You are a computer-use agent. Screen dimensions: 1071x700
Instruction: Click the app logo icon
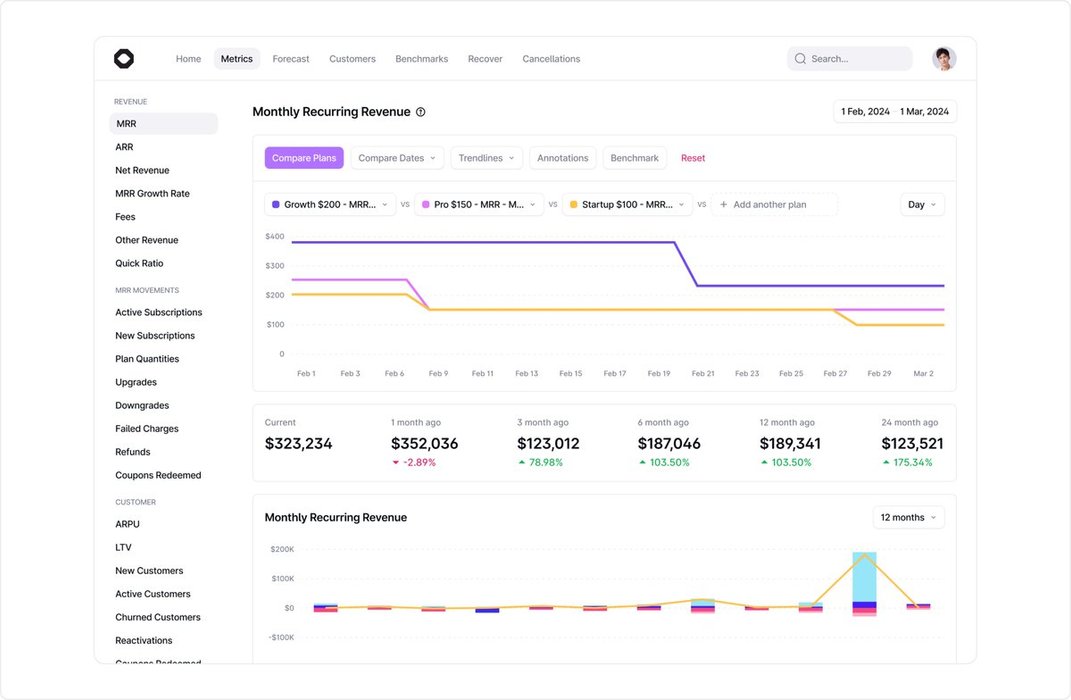(124, 59)
